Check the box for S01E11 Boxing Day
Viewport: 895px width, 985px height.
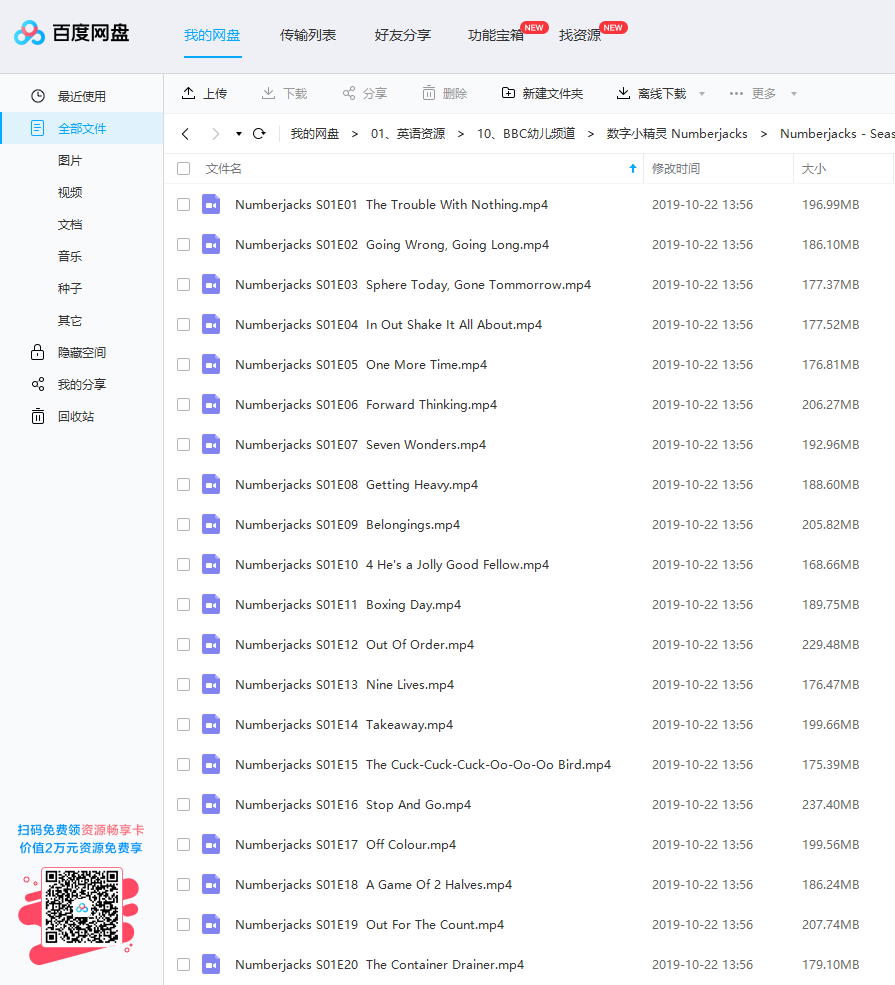pyautogui.click(x=183, y=604)
